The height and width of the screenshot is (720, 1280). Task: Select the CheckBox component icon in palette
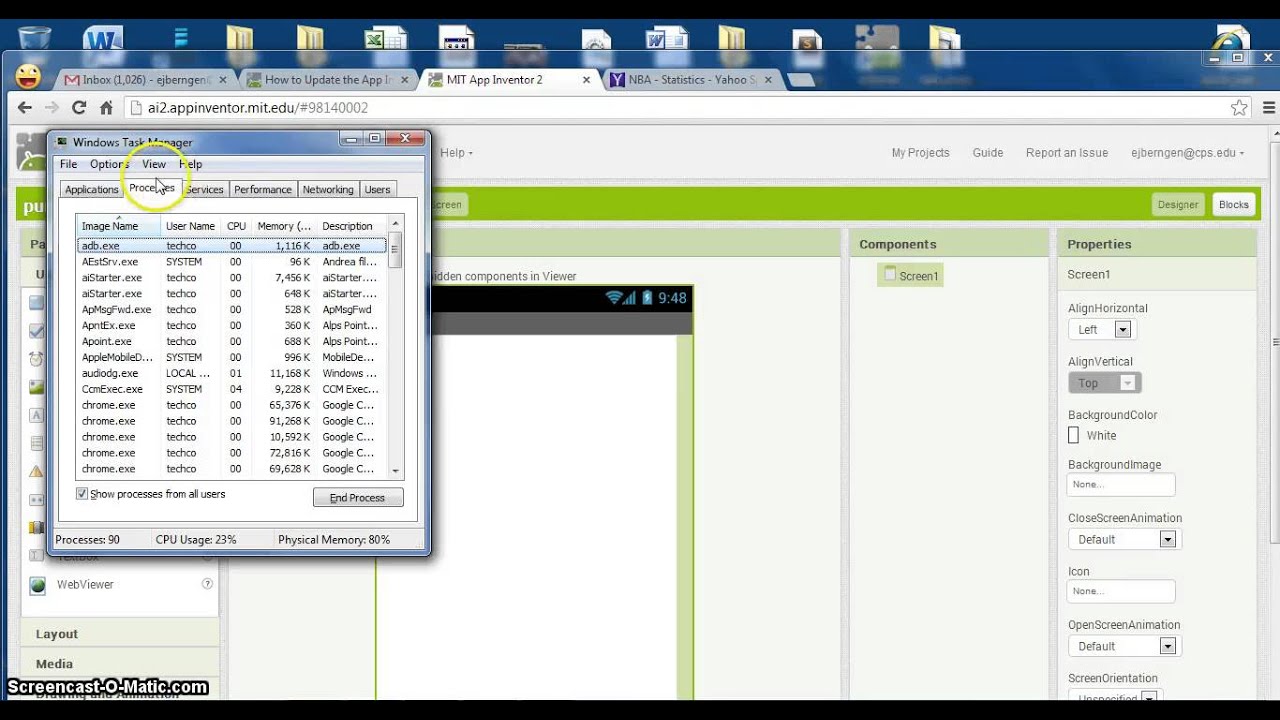(x=37, y=331)
